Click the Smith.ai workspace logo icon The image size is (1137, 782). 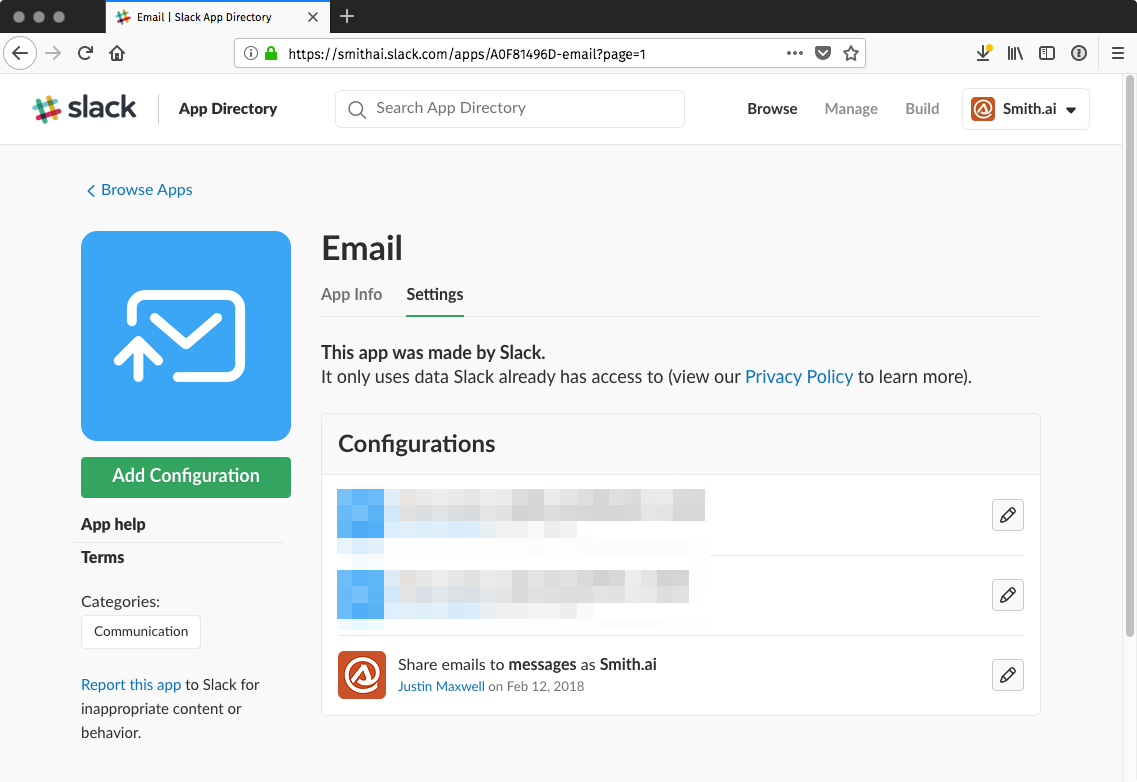tap(983, 109)
